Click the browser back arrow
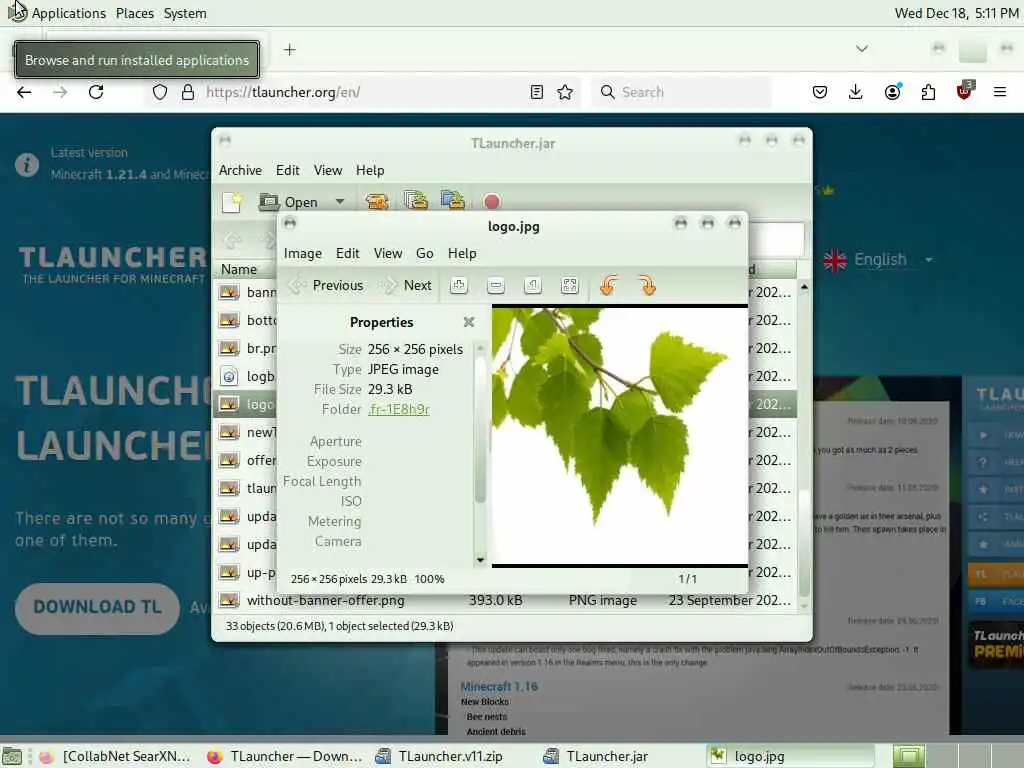 [24, 92]
